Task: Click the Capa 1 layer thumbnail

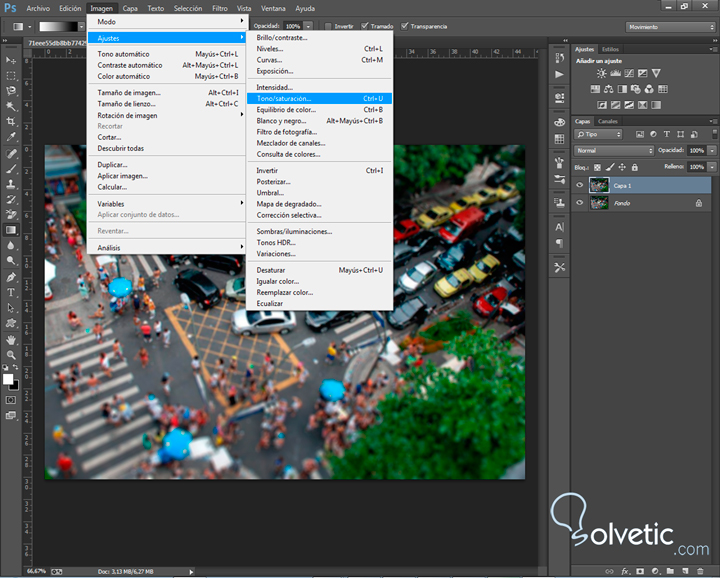Action: [x=599, y=185]
